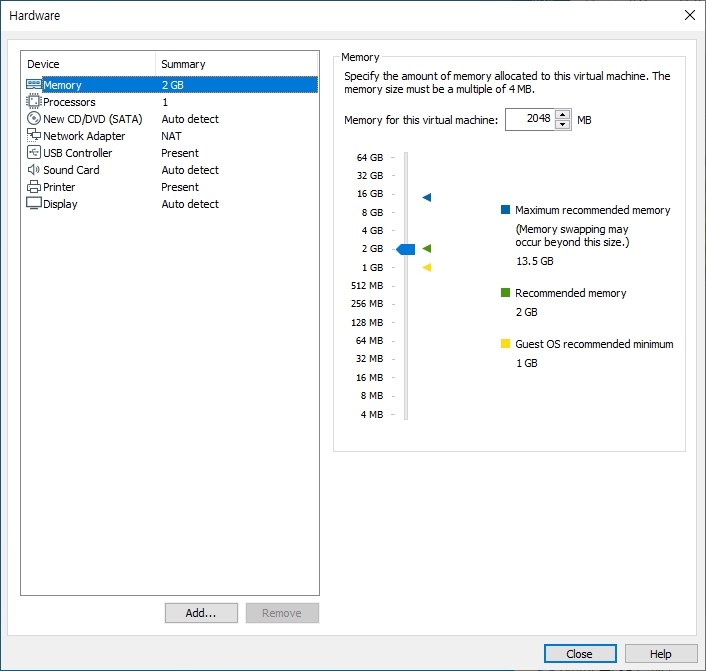Click the Sound Card speaker icon
The image size is (706, 671).
tap(34, 169)
